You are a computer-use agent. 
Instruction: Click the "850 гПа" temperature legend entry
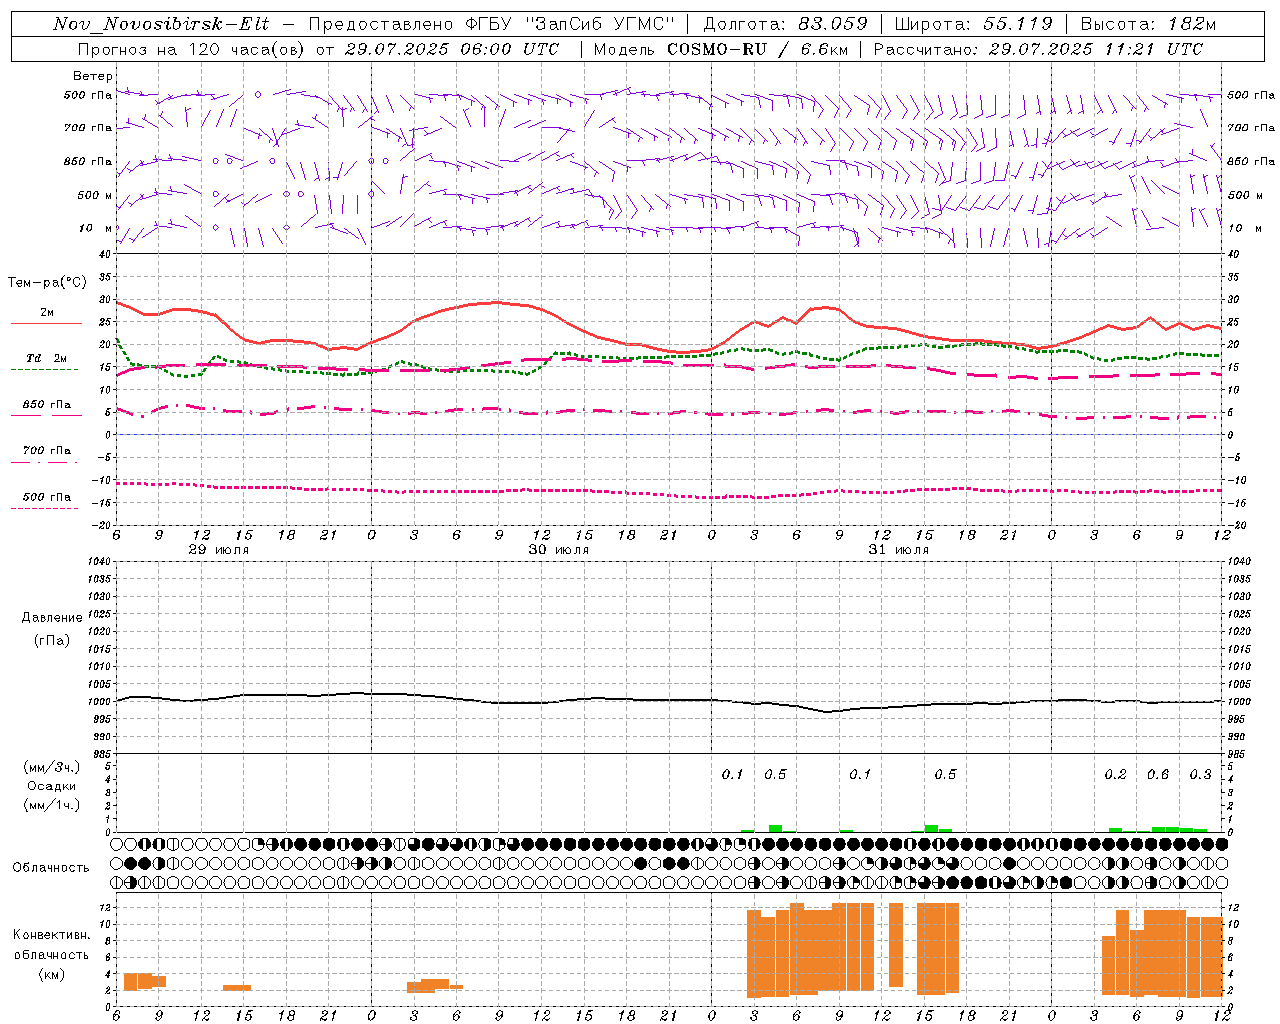pyautogui.click(x=47, y=405)
